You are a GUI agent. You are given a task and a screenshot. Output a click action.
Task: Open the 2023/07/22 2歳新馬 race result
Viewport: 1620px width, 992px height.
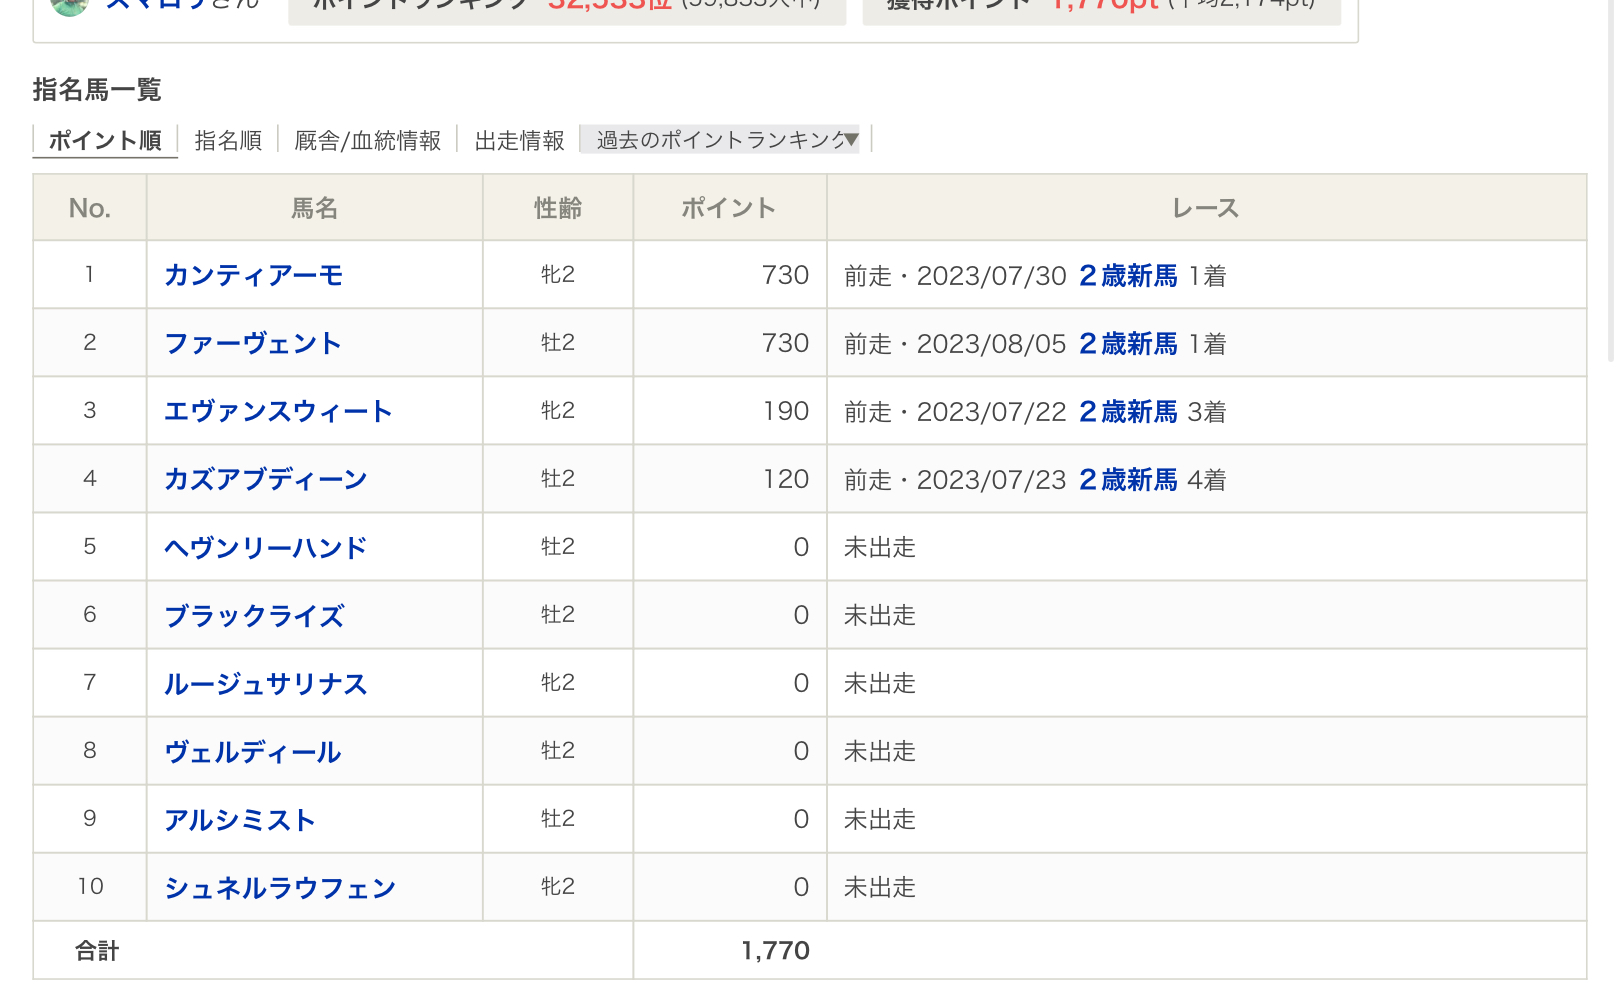tap(1128, 411)
